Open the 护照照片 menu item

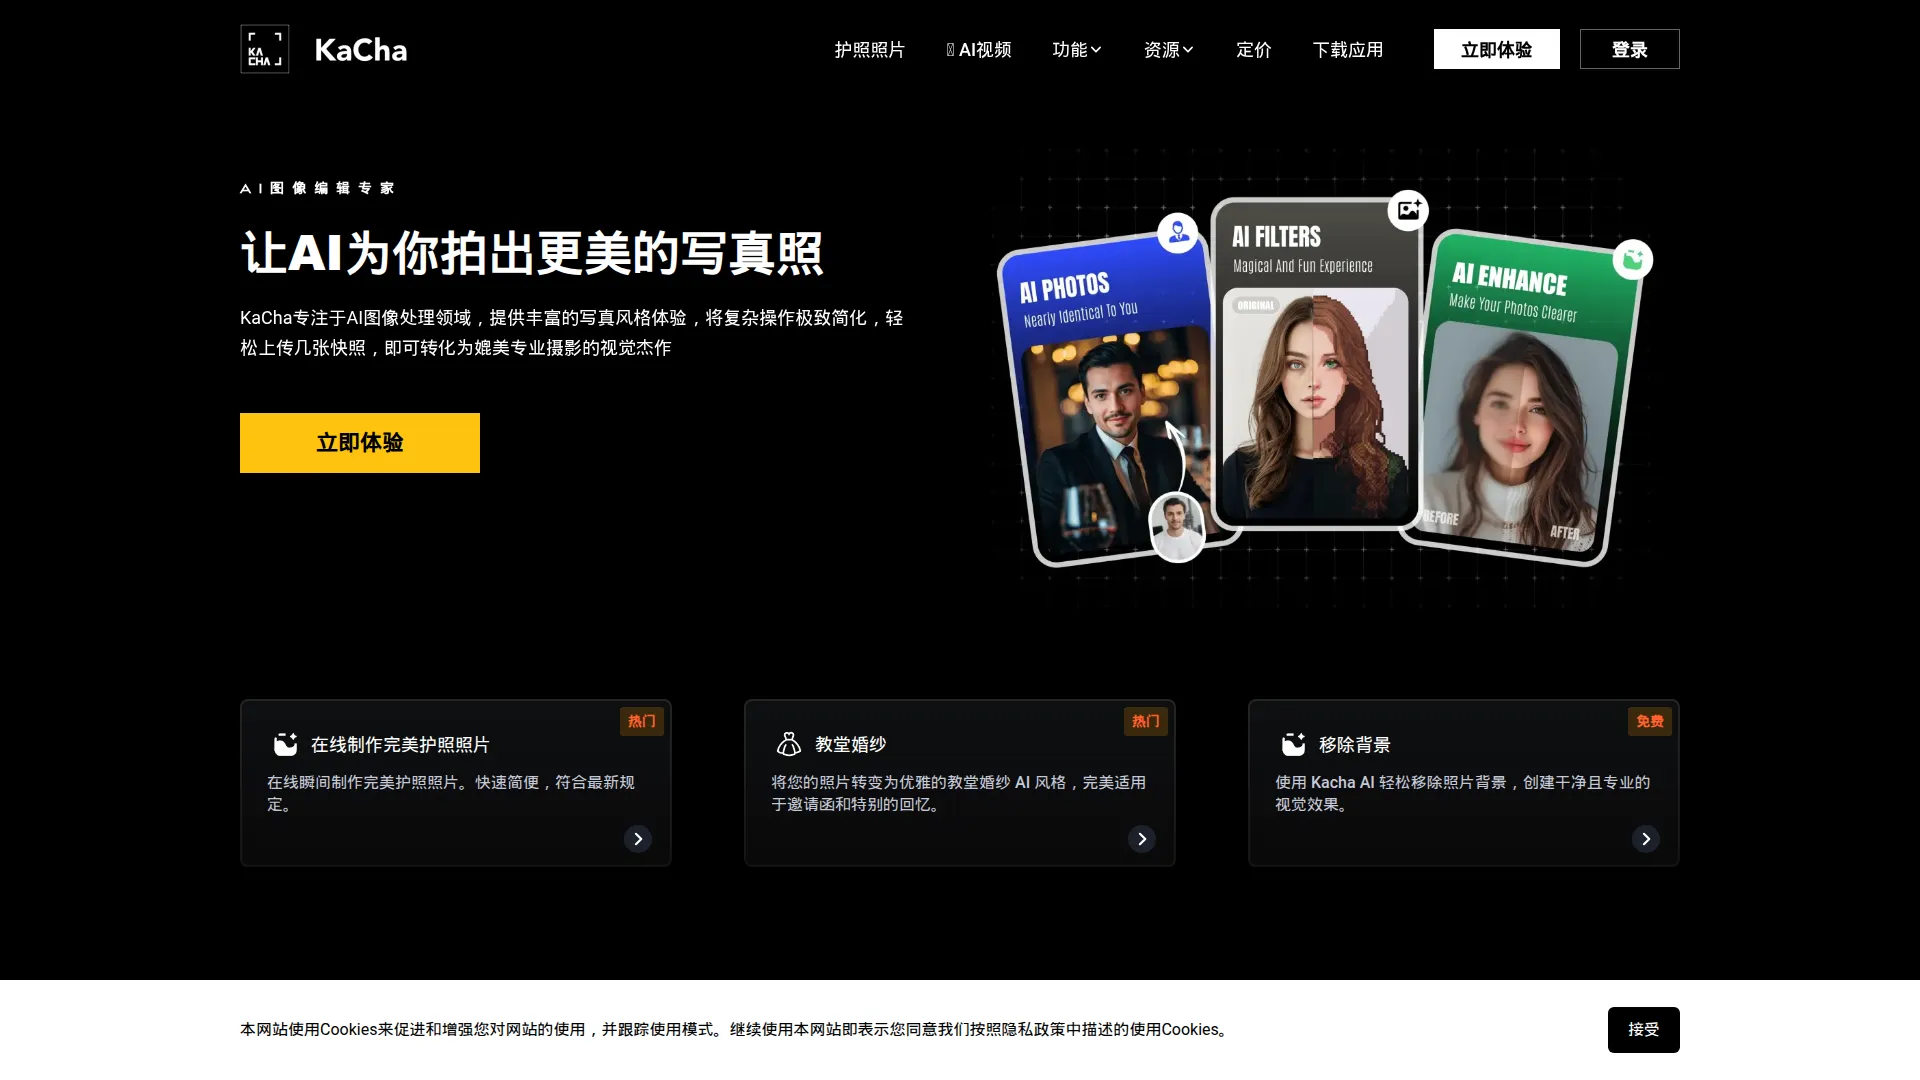[869, 50]
